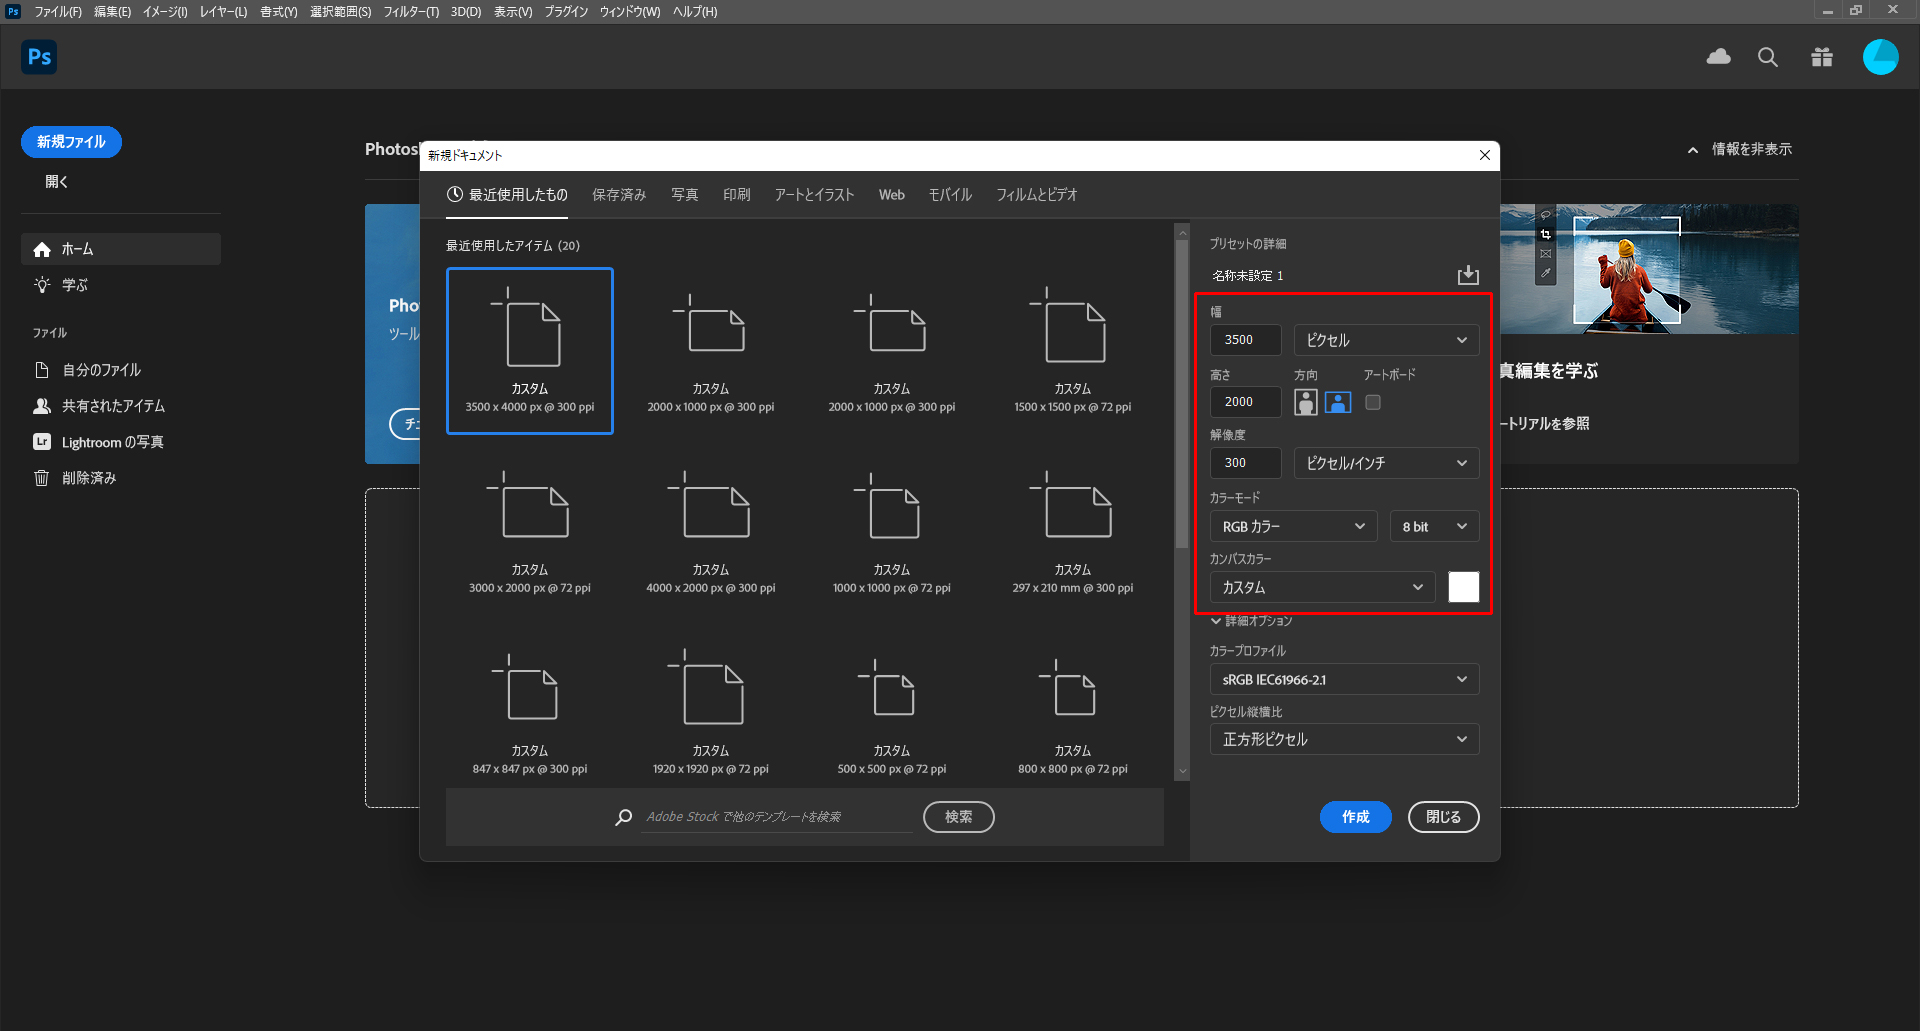The height and width of the screenshot is (1031, 1920).
Task: Open the What's New gift icon
Action: [1821, 57]
